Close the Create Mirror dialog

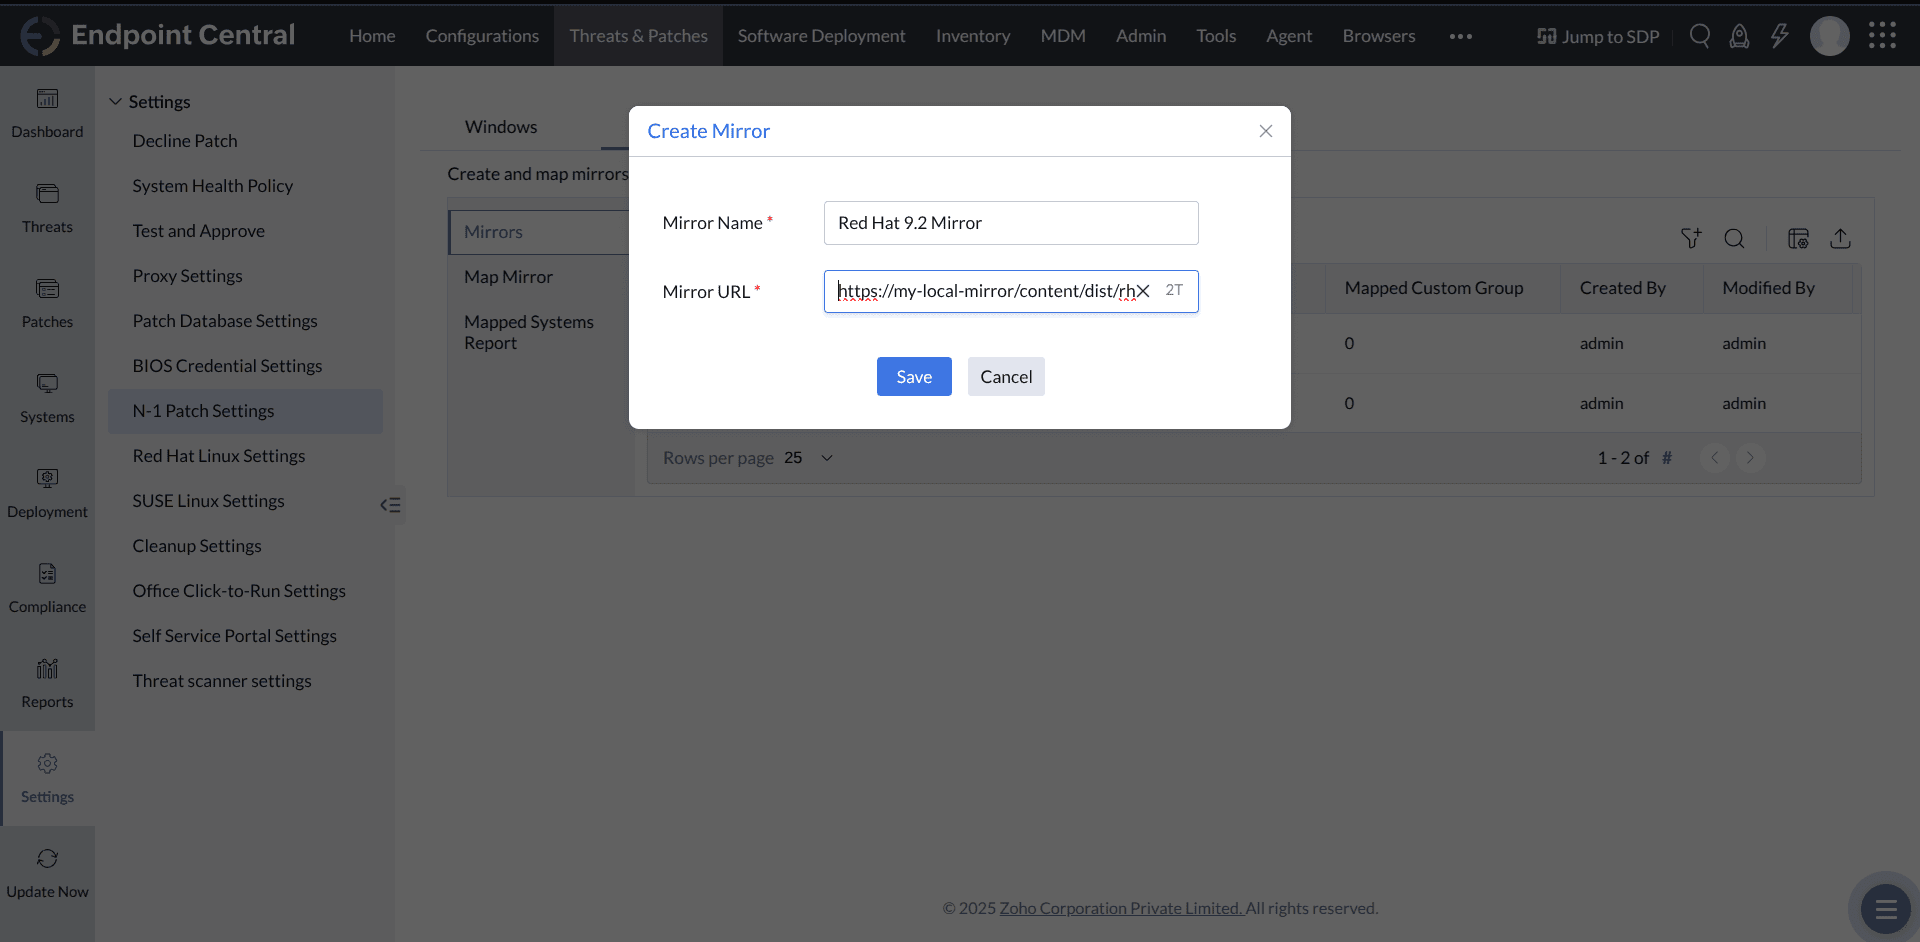click(1266, 131)
